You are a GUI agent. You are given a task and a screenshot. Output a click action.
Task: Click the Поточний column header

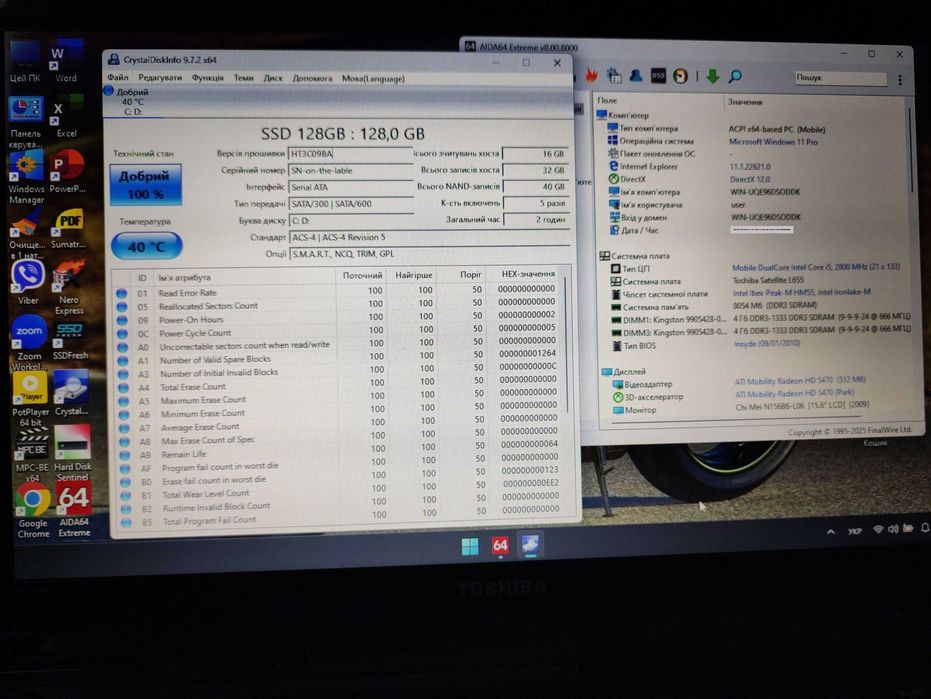click(362, 276)
